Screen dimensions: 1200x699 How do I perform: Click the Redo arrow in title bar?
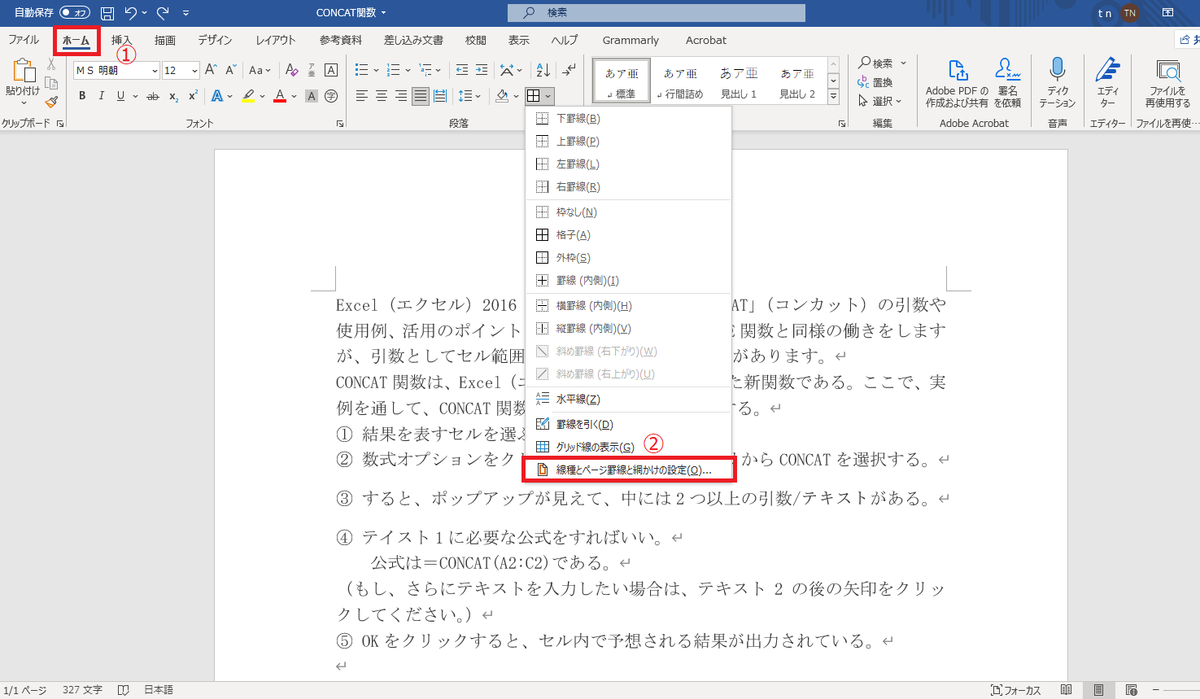[x=163, y=13]
